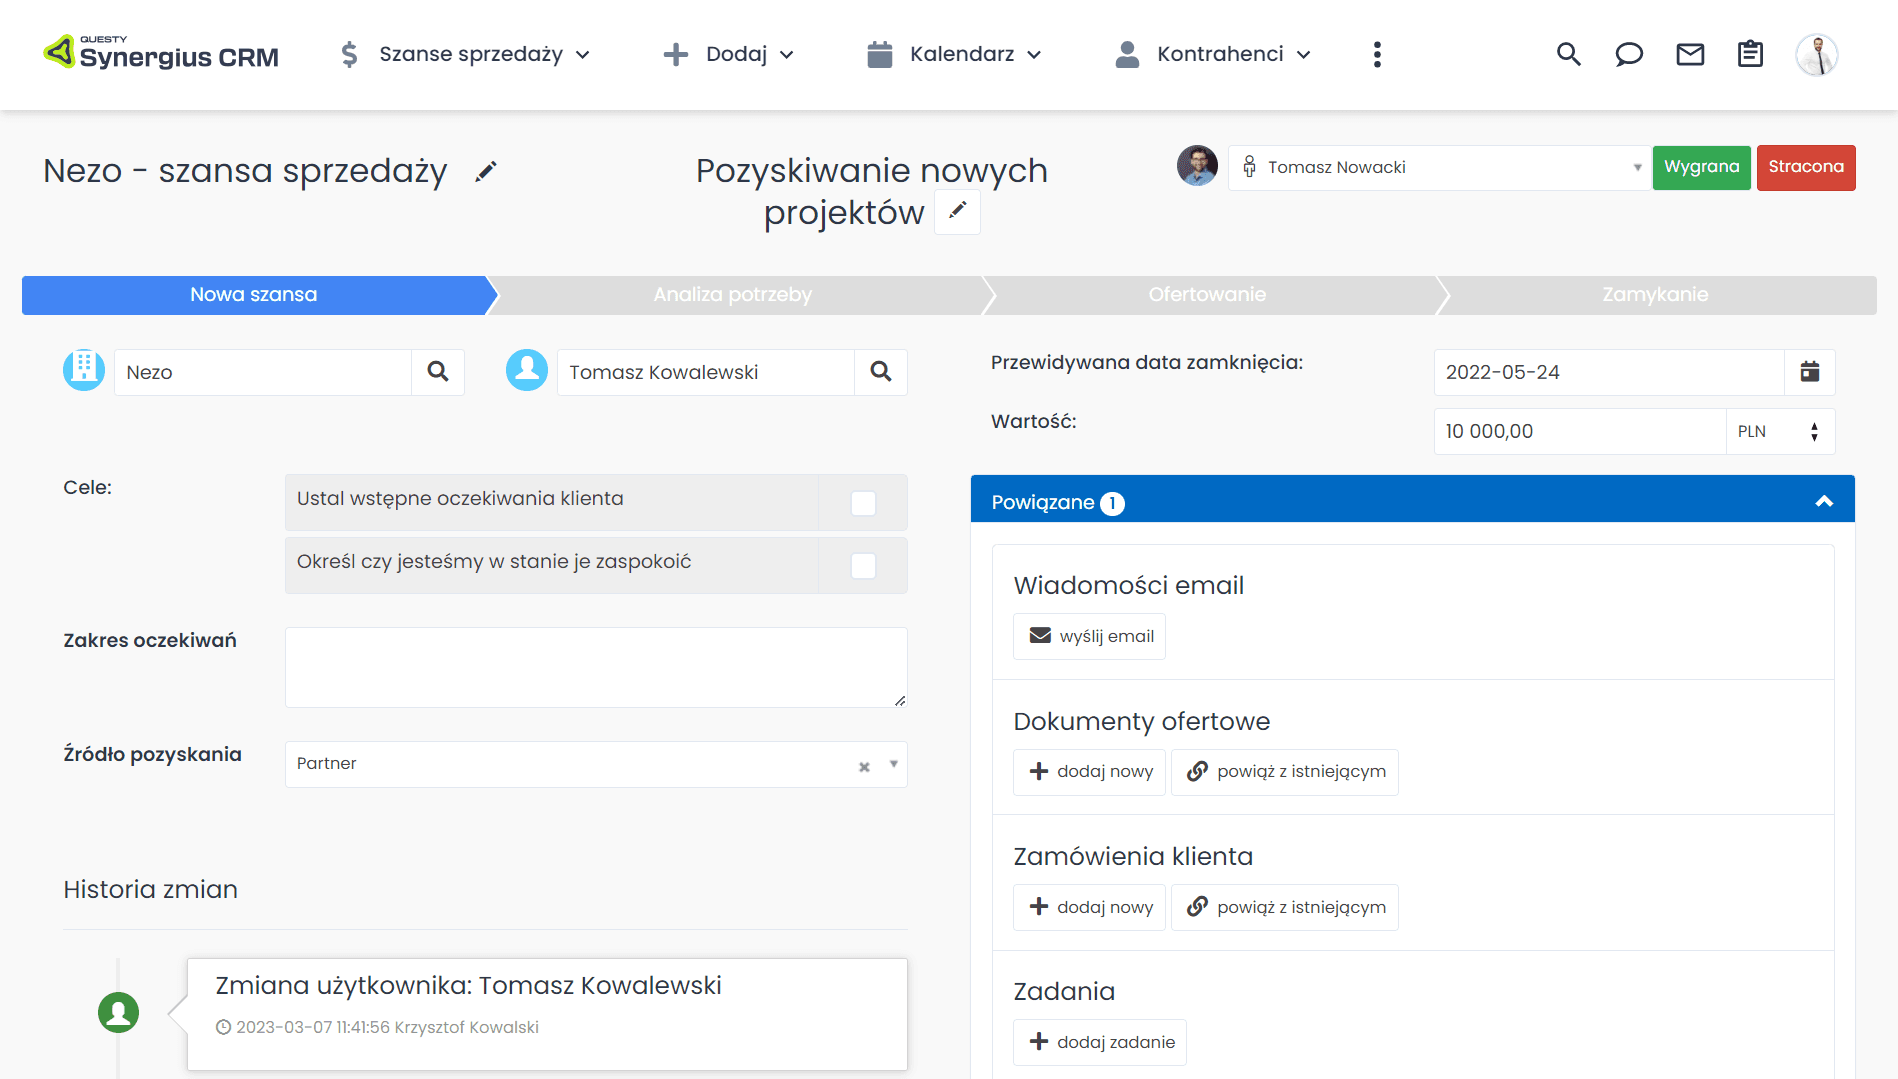Click the clipboard tasks icon
Screen dimensions: 1898x1079
click(1750, 55)
